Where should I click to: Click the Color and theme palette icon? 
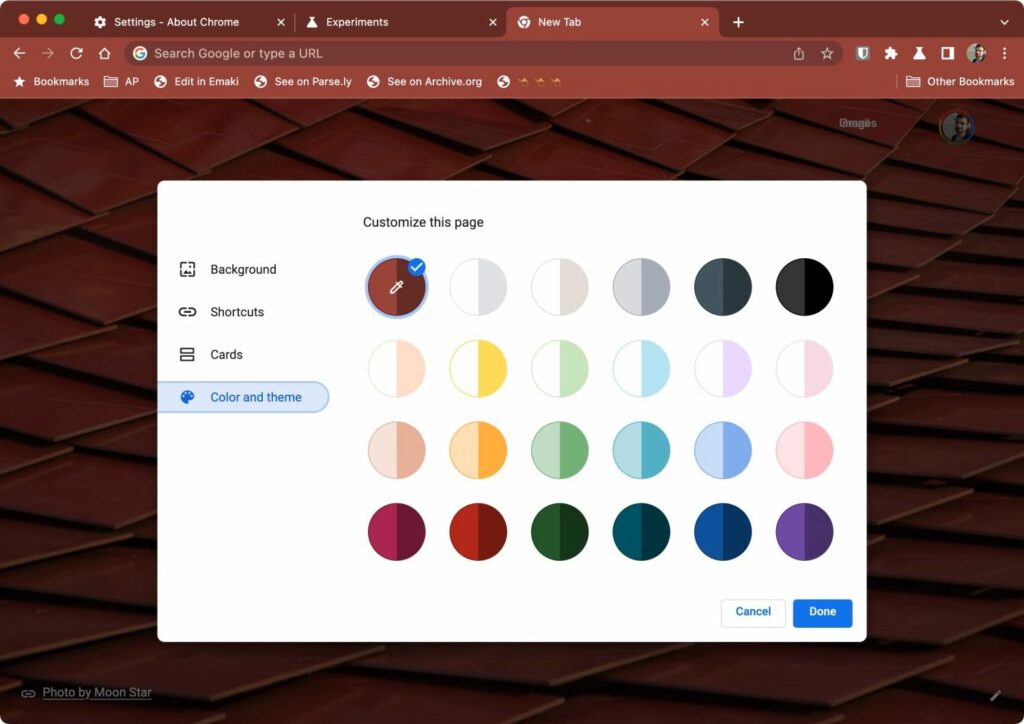[x=187, y=397]
